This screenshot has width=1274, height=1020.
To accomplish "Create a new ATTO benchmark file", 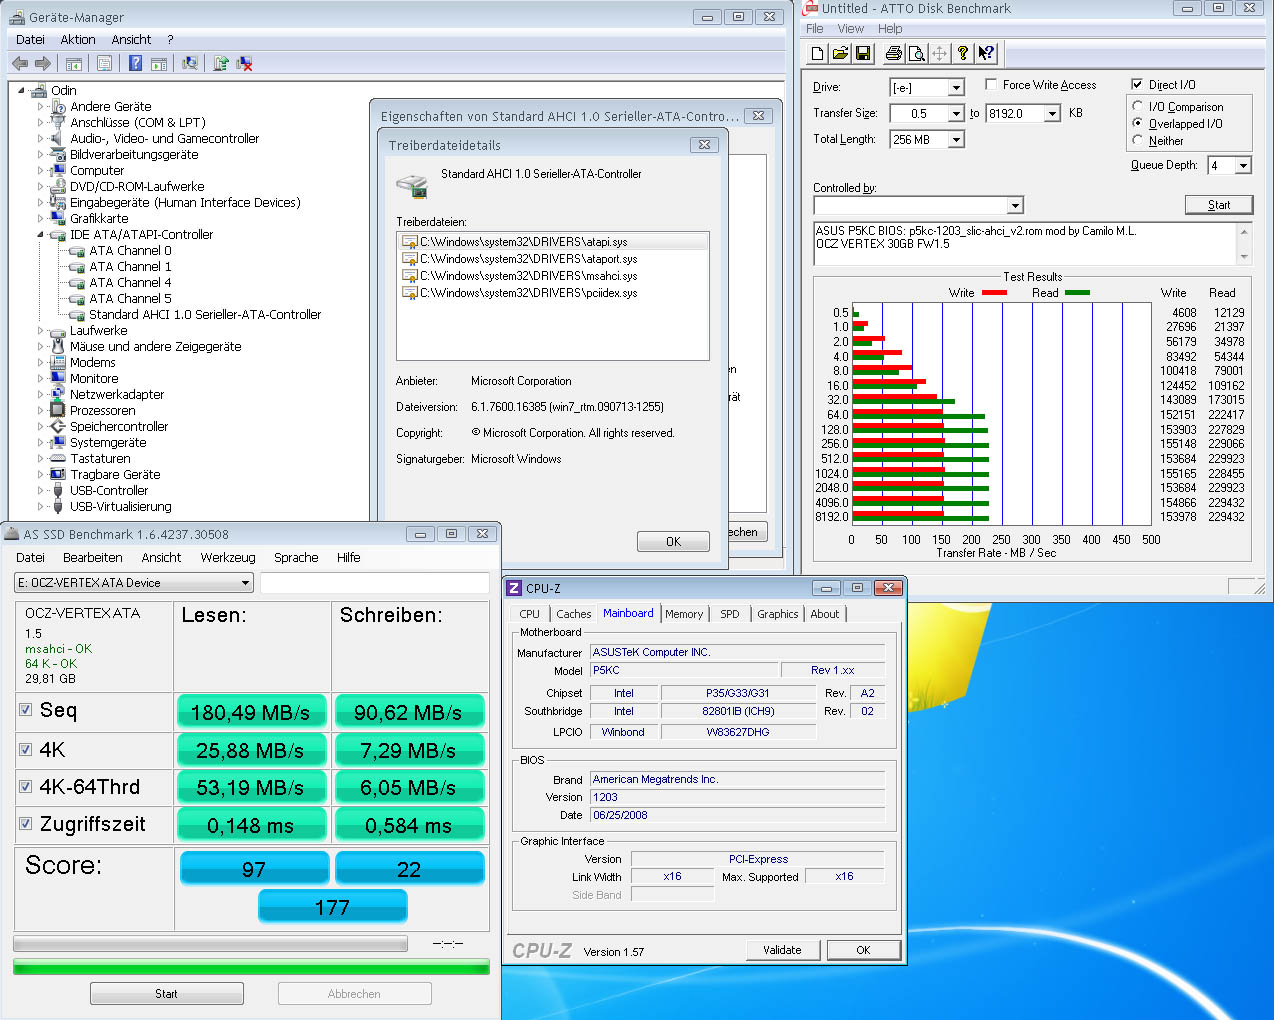I will [818, 53].
